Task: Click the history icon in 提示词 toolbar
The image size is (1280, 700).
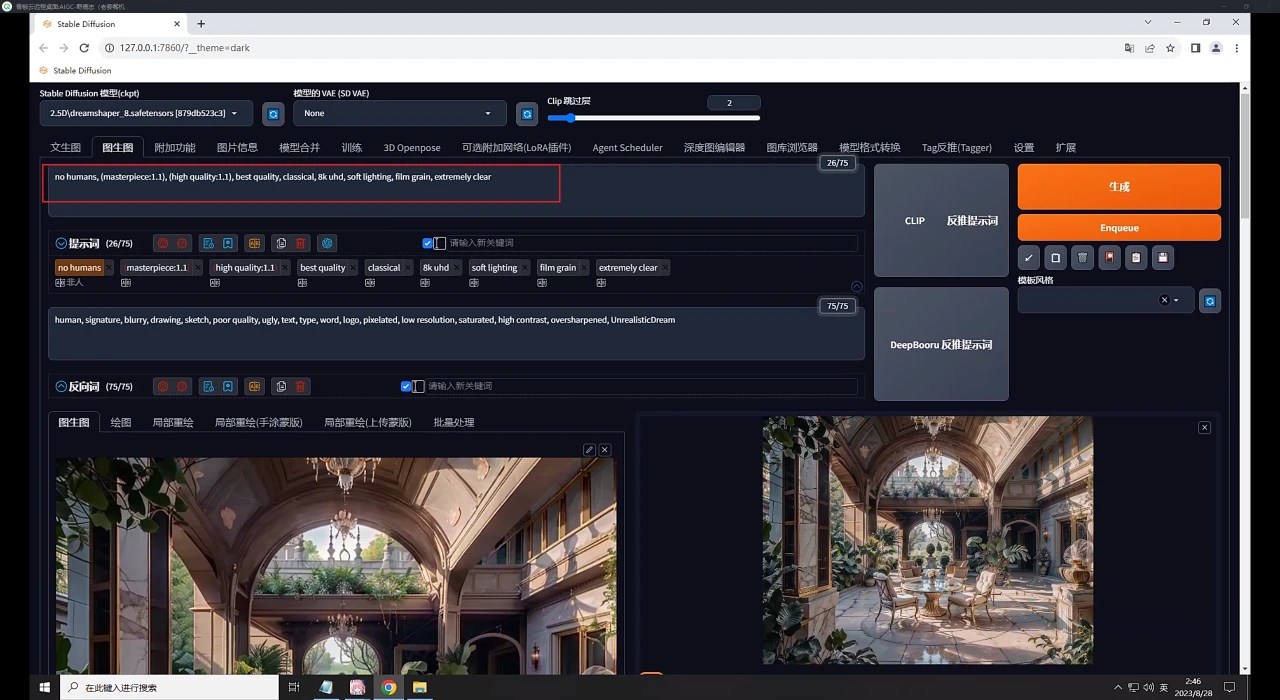Action: [x=208, y=243]
